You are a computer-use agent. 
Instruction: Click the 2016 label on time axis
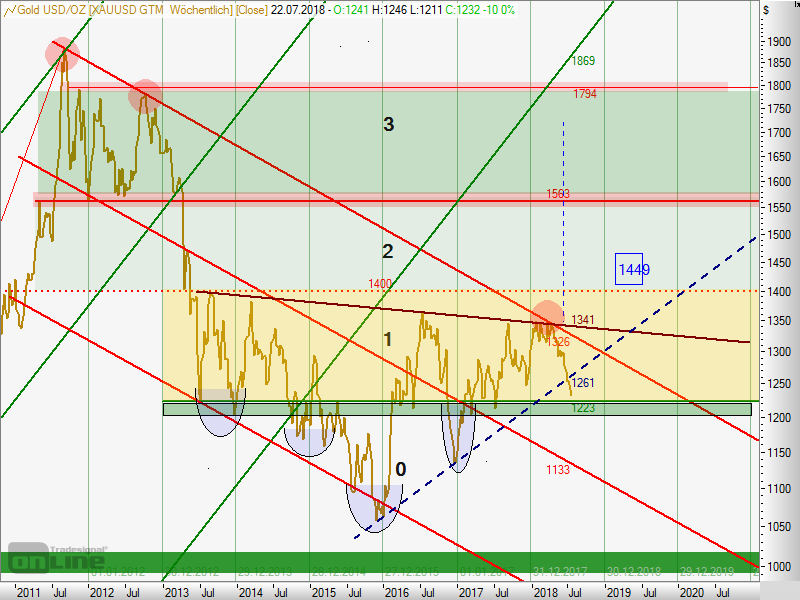(x=398, y=592)
